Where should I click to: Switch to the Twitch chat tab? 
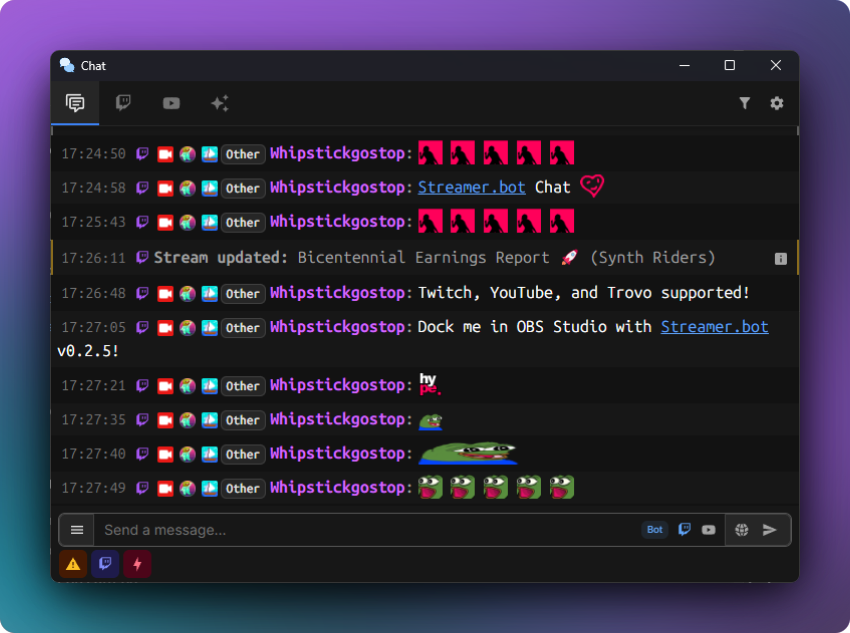[x=123, y=103]
